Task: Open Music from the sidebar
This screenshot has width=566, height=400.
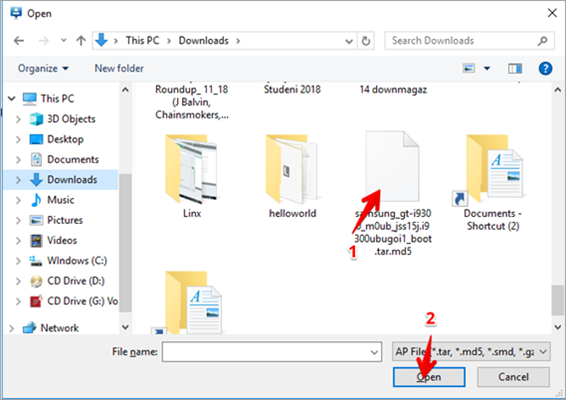Action: 60,200
